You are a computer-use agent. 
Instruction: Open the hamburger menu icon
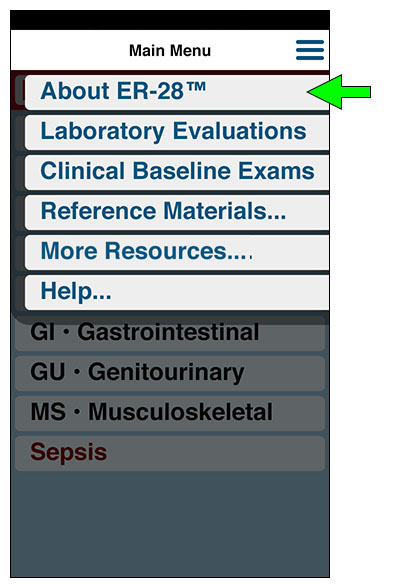(310, 50)
